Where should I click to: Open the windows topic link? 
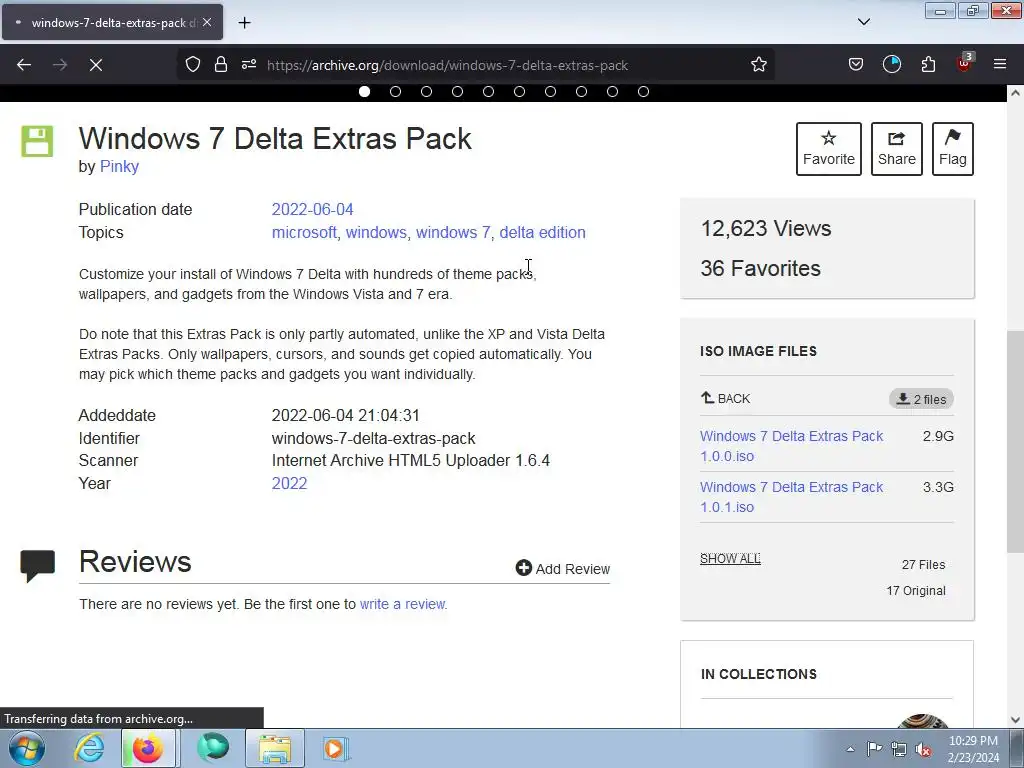(376, 232)
